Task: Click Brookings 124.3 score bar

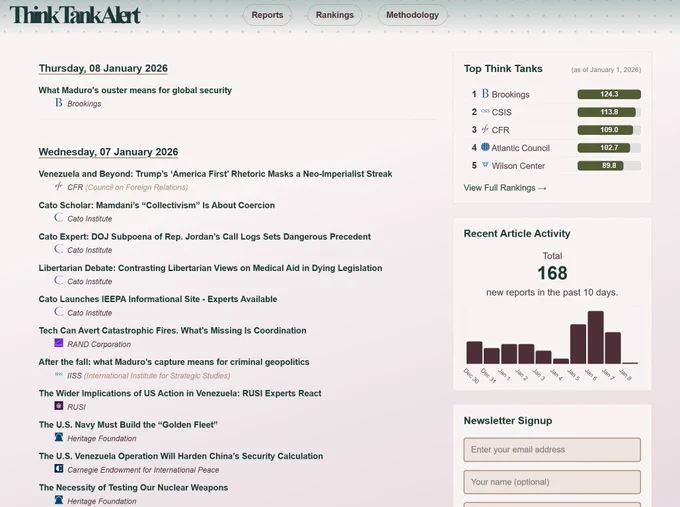Action: 609,94
